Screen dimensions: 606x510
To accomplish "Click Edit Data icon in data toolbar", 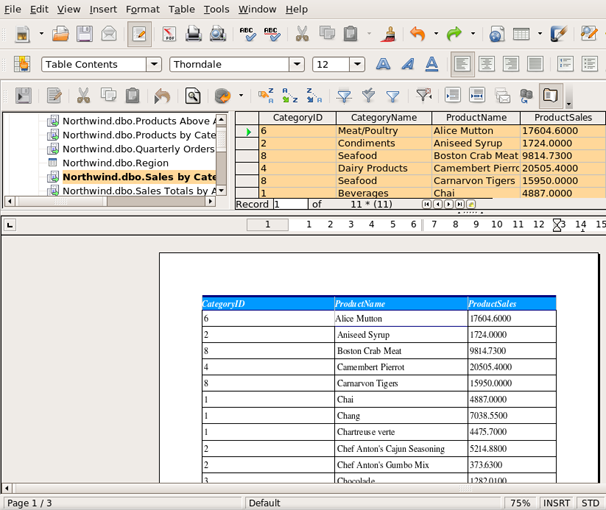I will pyautogui.click(x=54, y=95).
